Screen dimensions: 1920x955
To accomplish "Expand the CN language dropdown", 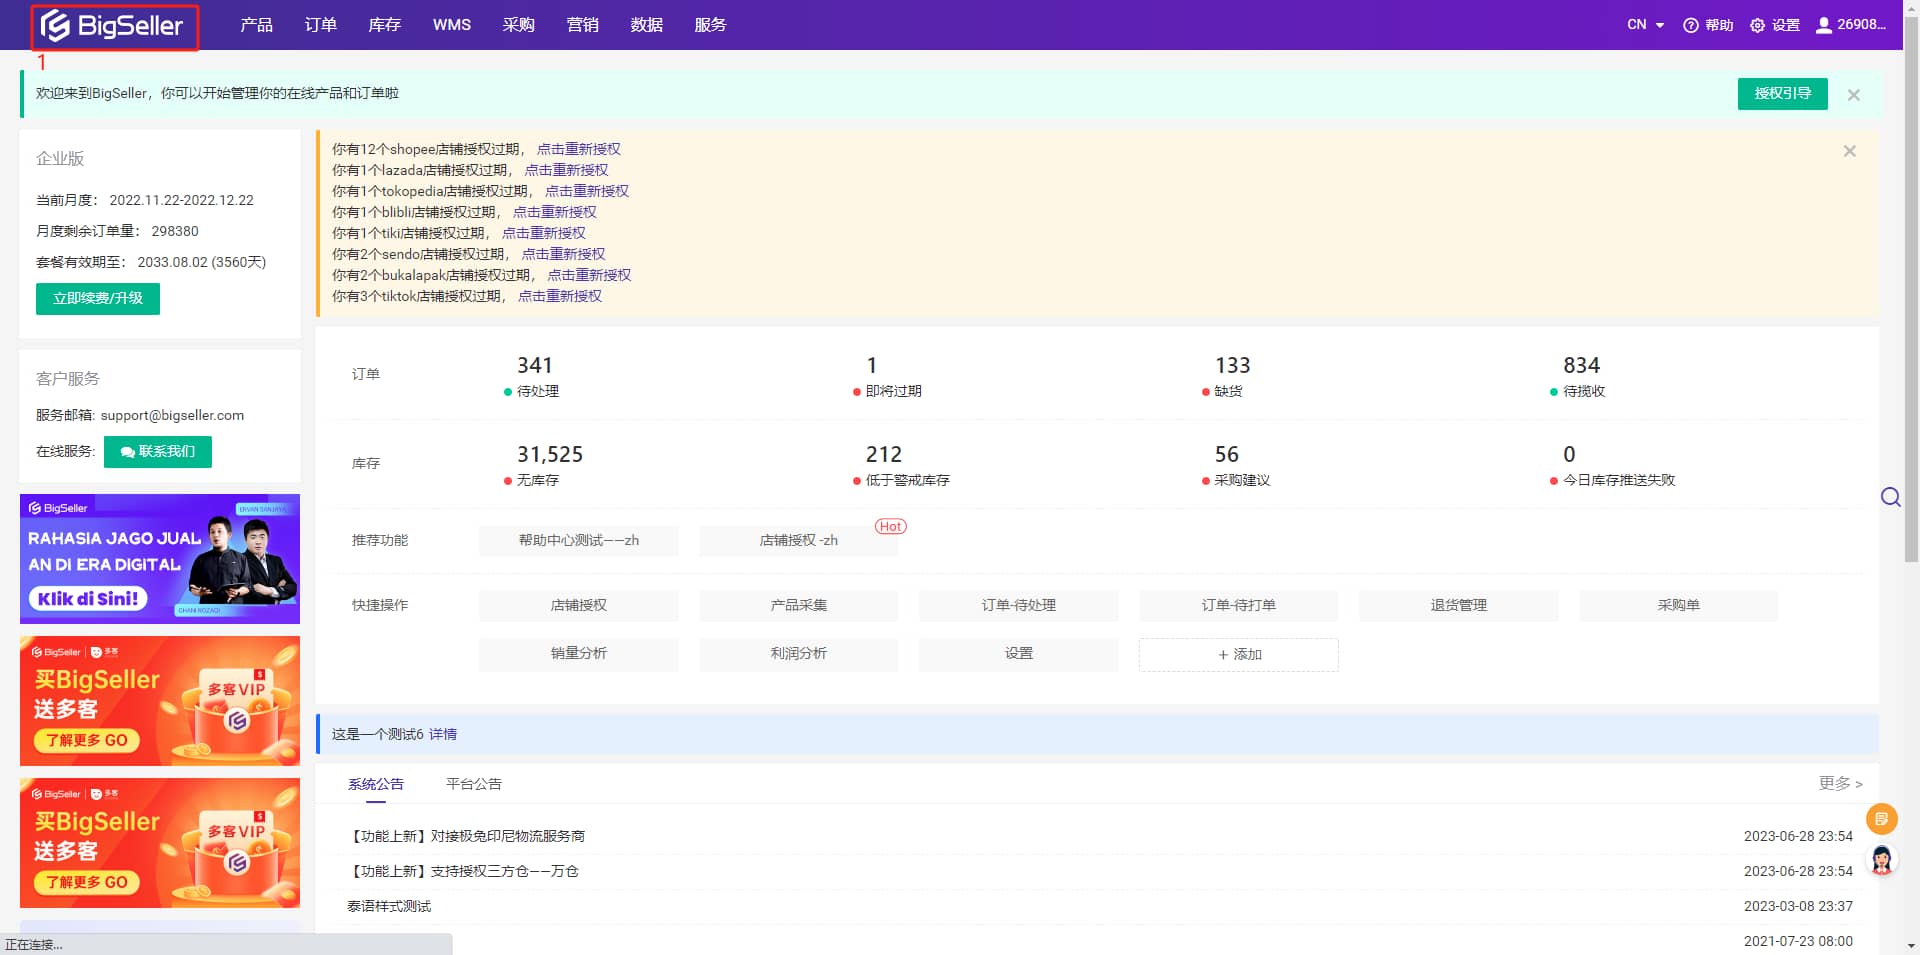I will (x=1645, y=25).
